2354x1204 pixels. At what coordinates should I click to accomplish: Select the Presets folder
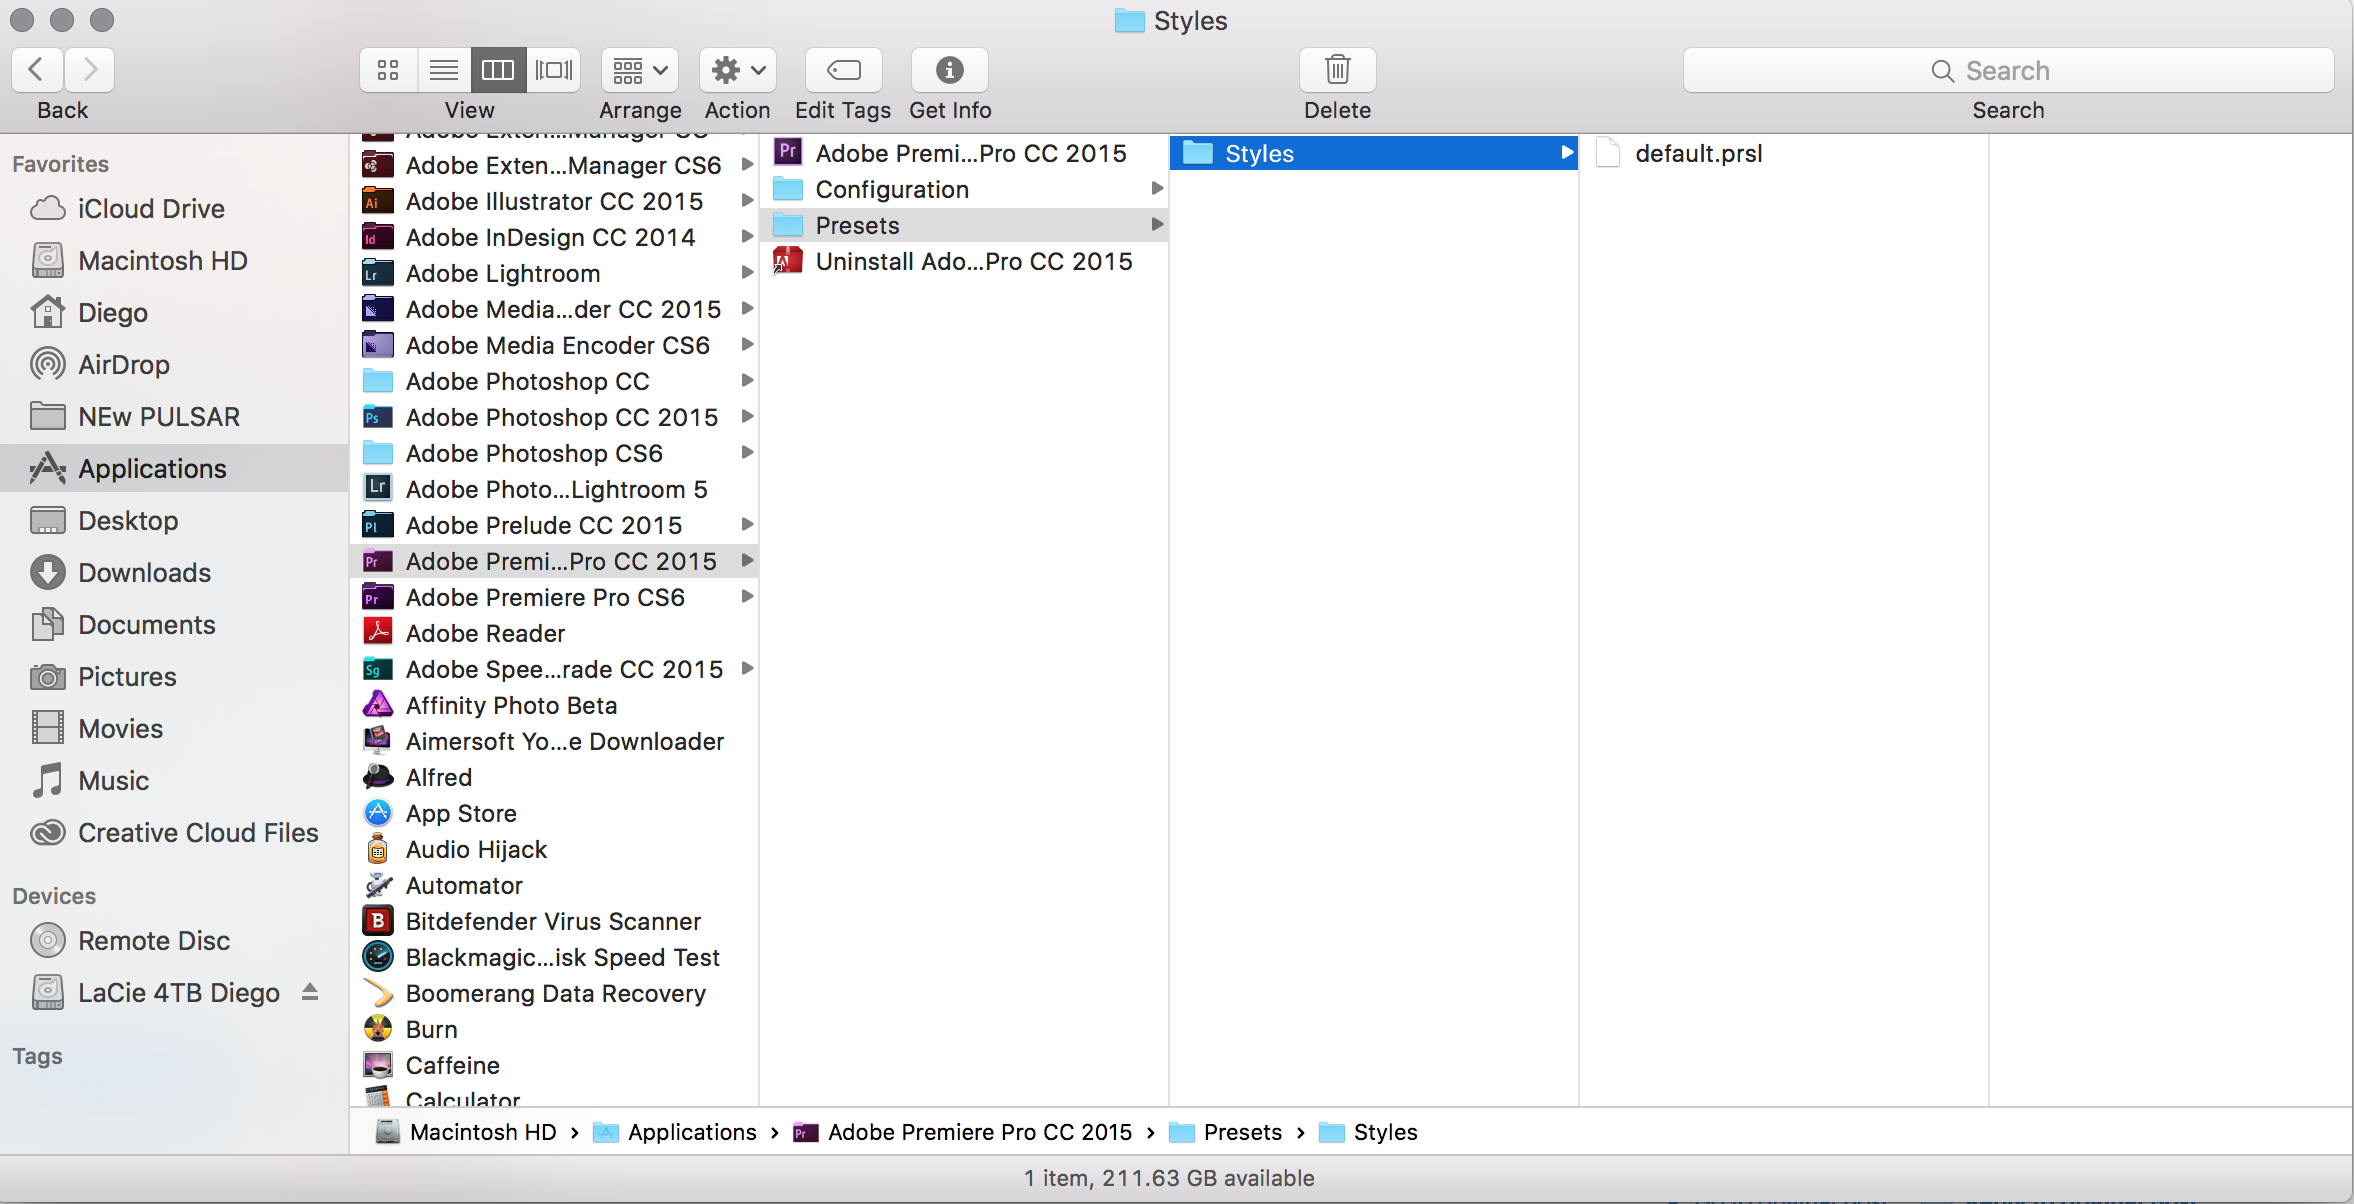pos(964,225)
